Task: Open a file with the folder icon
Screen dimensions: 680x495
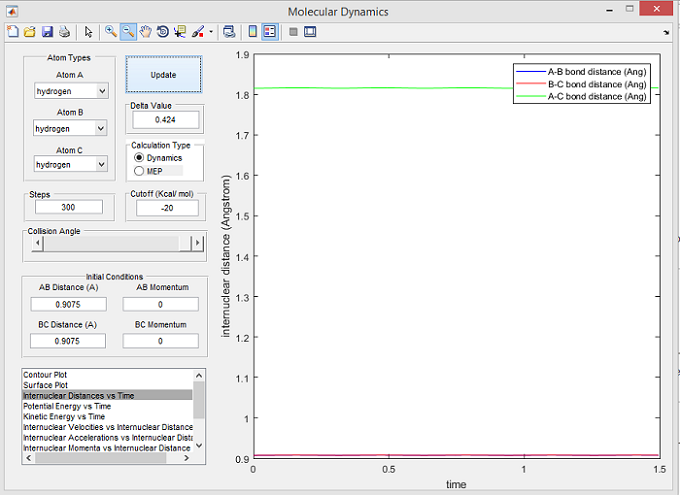Action: point(30,31)
